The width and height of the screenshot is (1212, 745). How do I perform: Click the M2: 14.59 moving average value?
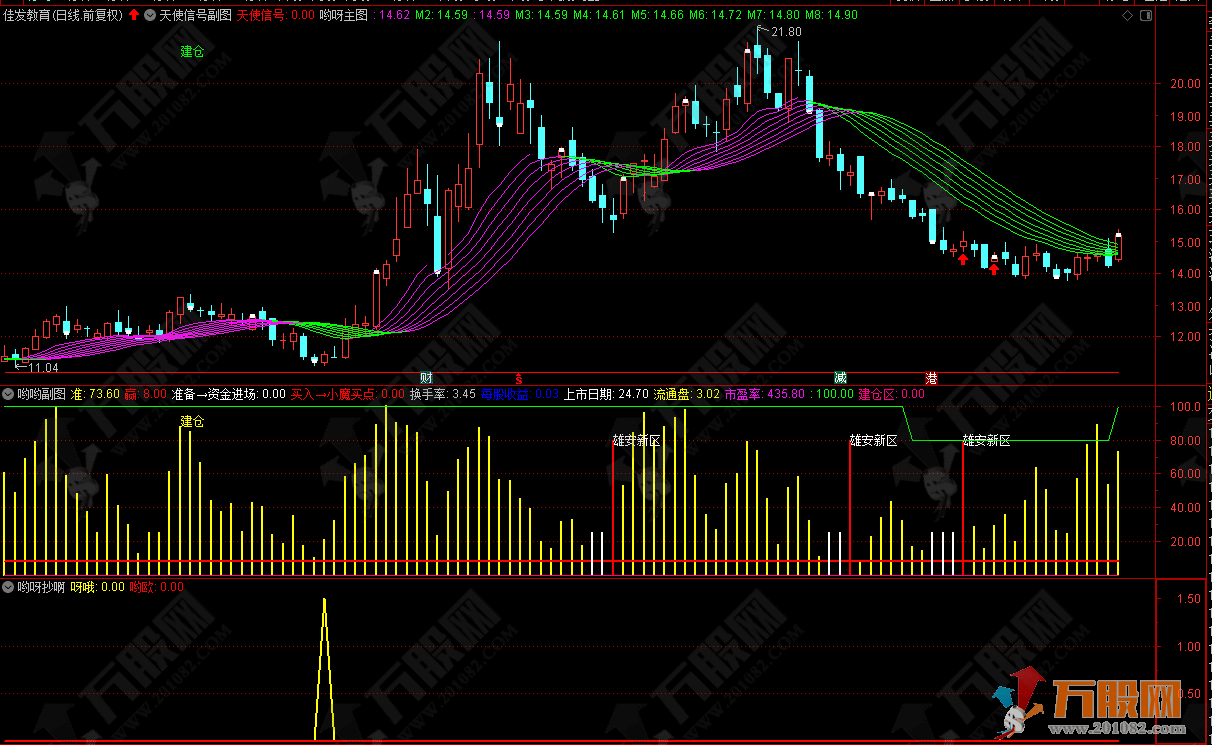pos(441,15)
